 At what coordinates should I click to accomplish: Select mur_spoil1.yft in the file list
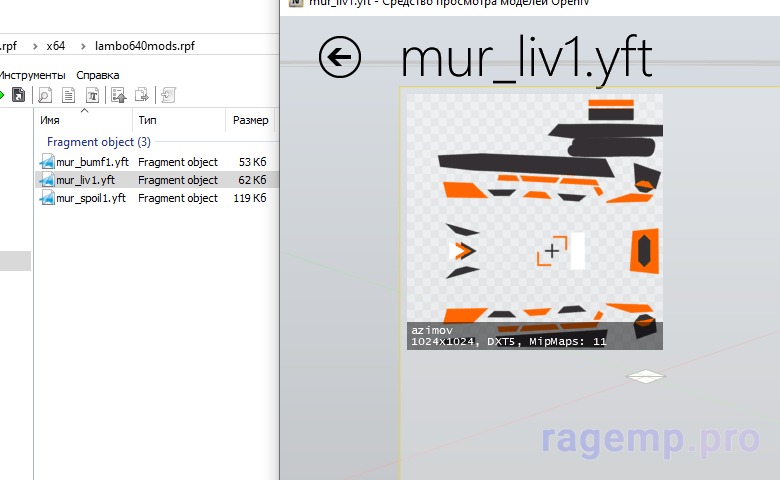(x=90, y=198)
